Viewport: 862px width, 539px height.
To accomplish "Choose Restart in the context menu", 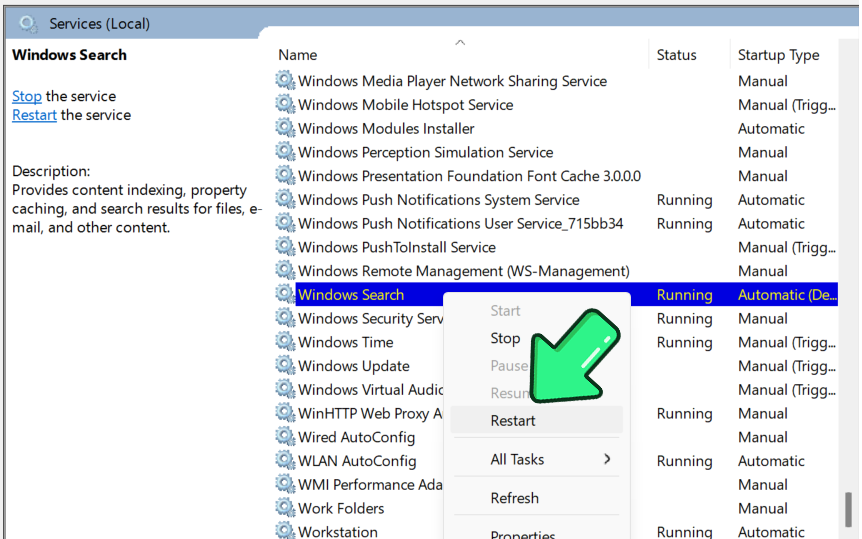I will coord(513,421).
